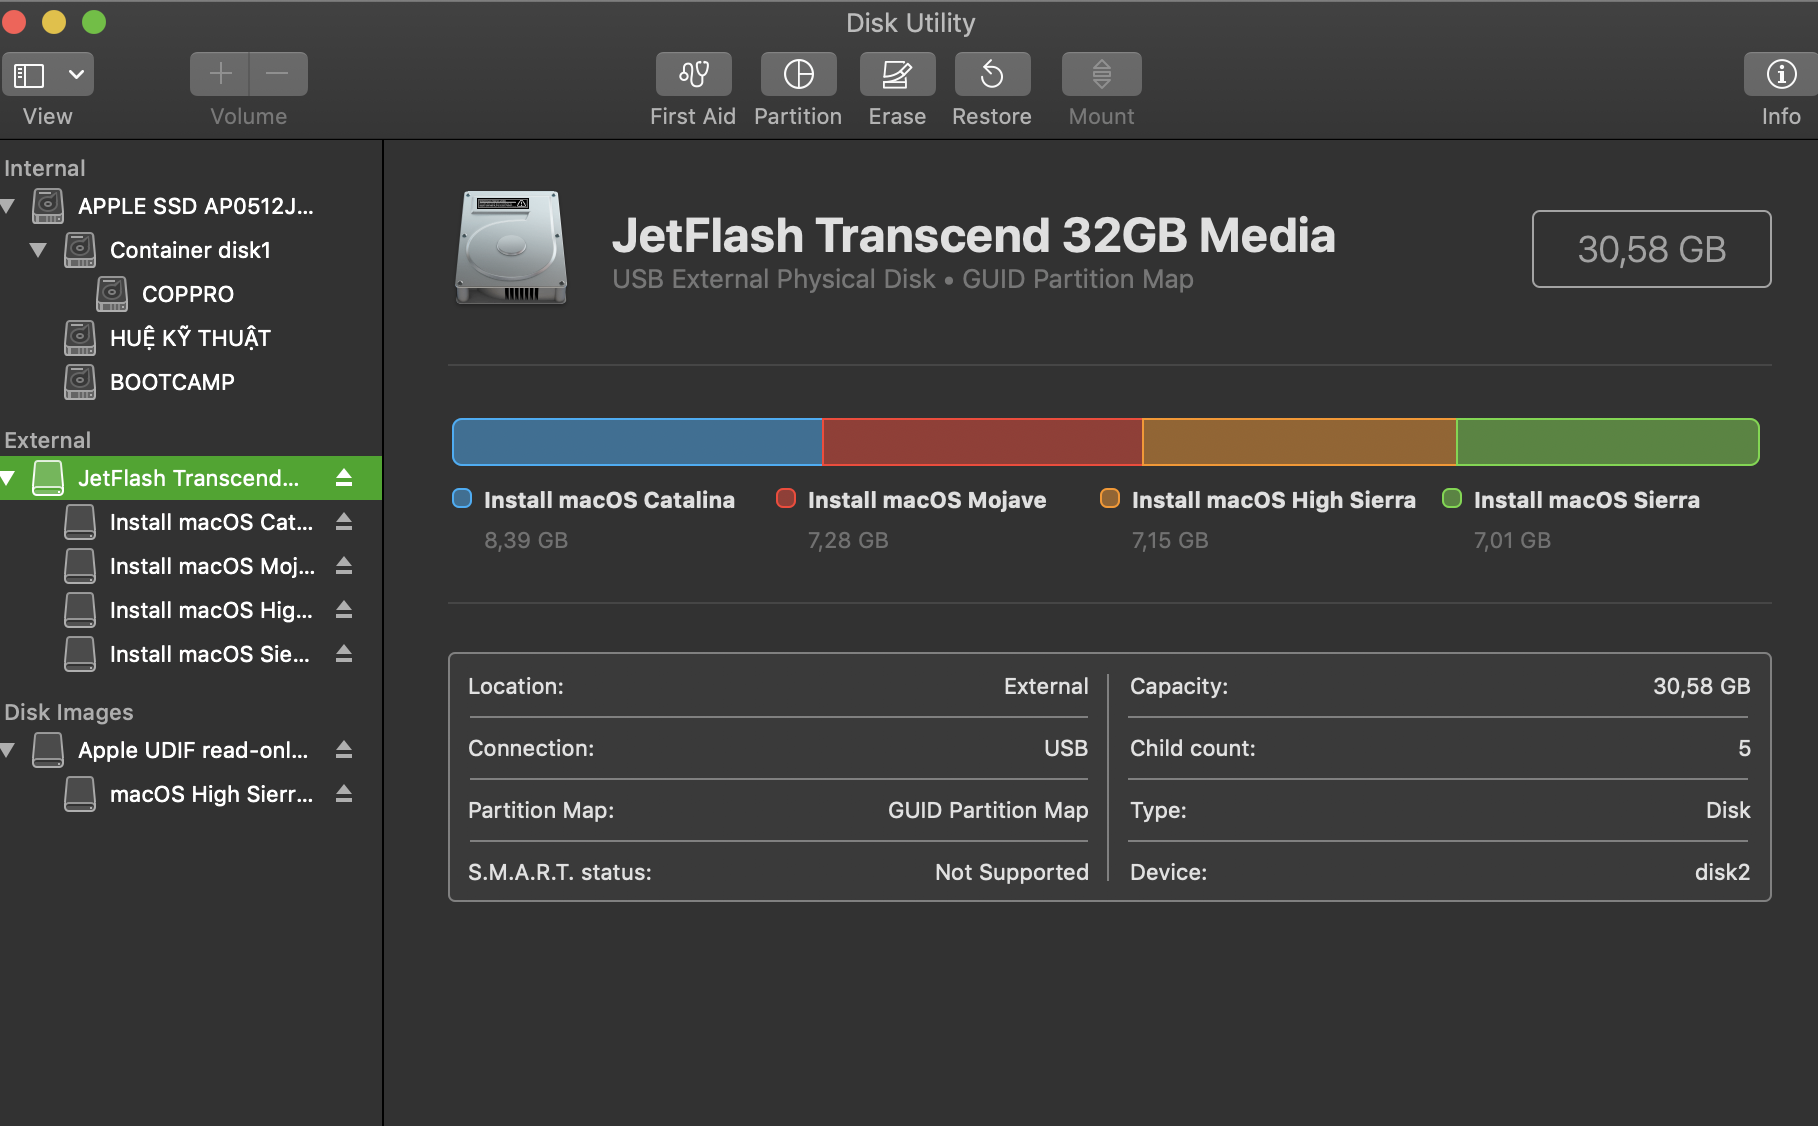
Task: Eject the Apple UDIF read-only image
Action: (344, 749)
